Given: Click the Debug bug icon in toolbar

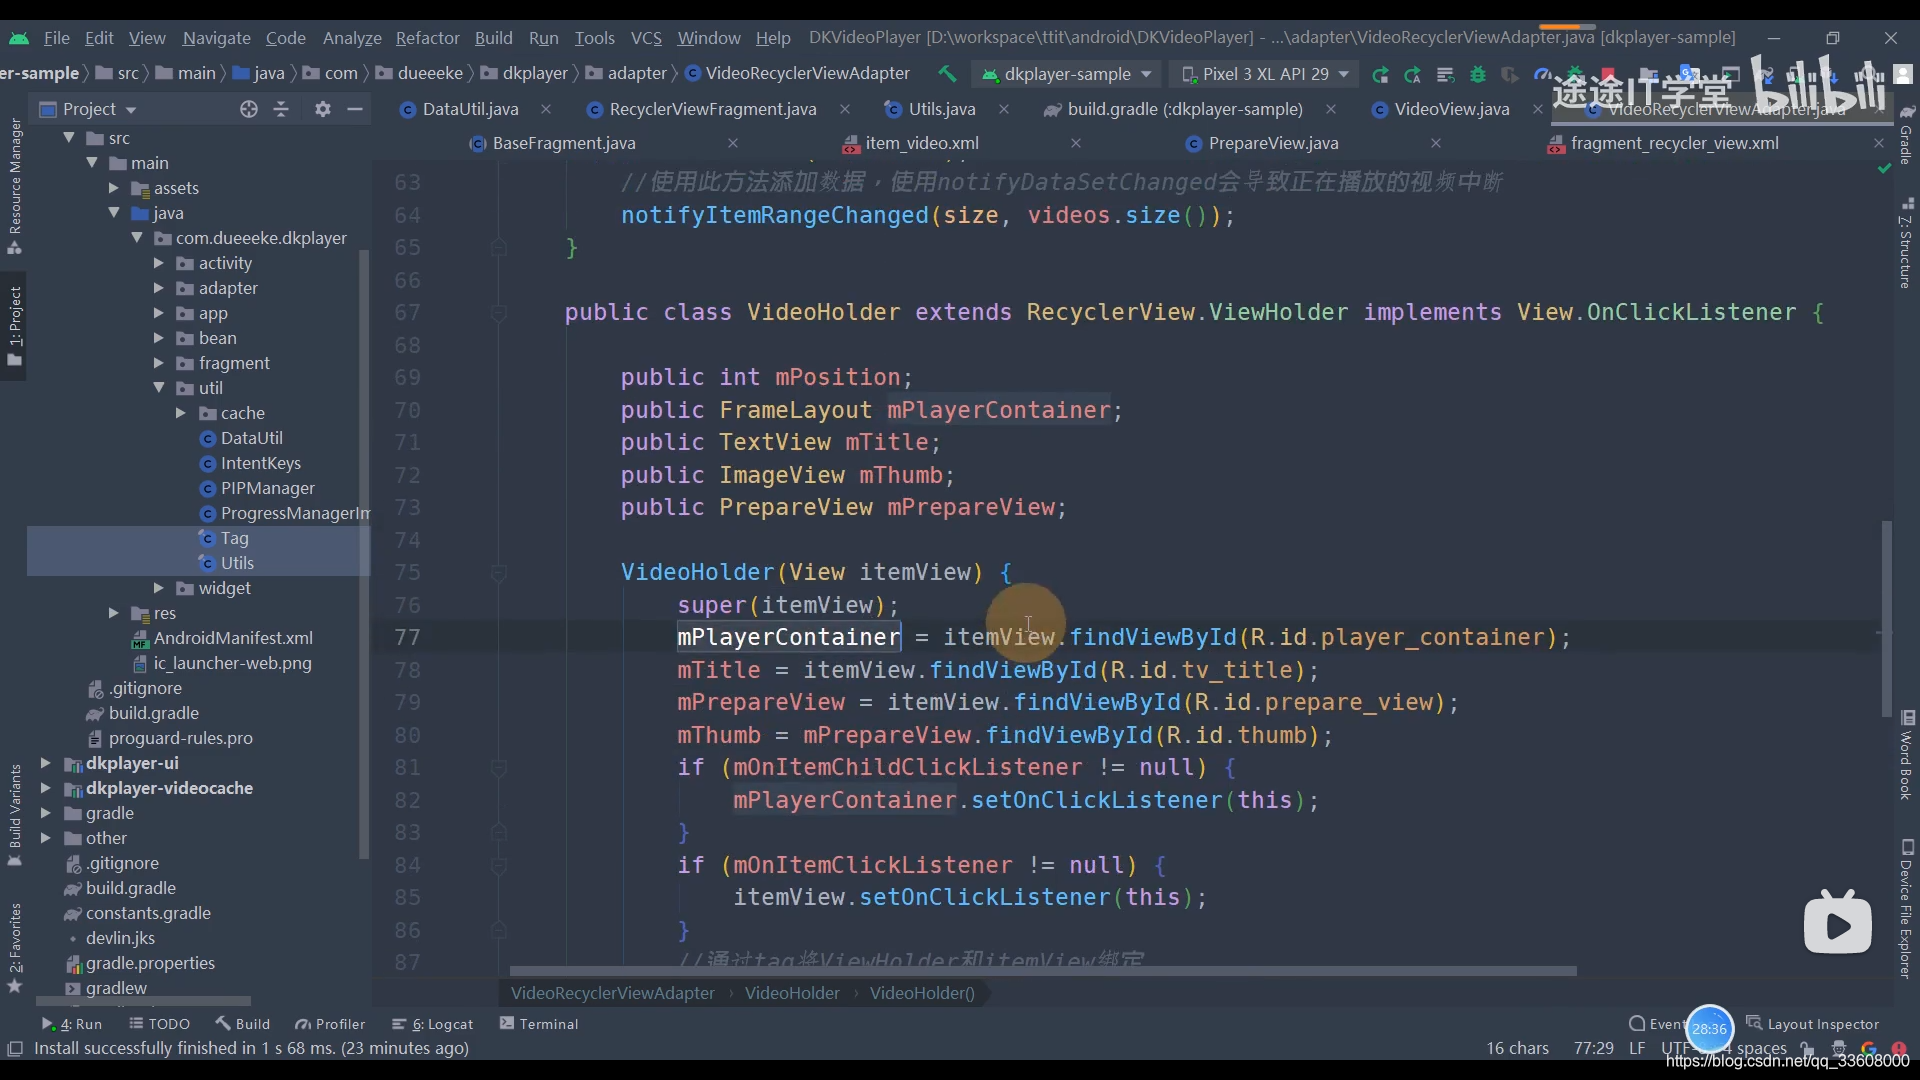Looking at the screenshot, I should (1478, 74).
